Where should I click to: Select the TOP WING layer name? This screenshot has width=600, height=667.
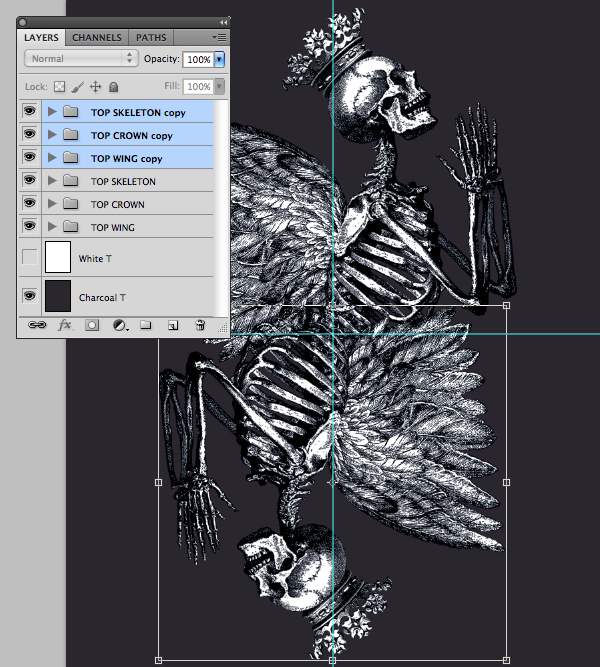click(113, 228)
